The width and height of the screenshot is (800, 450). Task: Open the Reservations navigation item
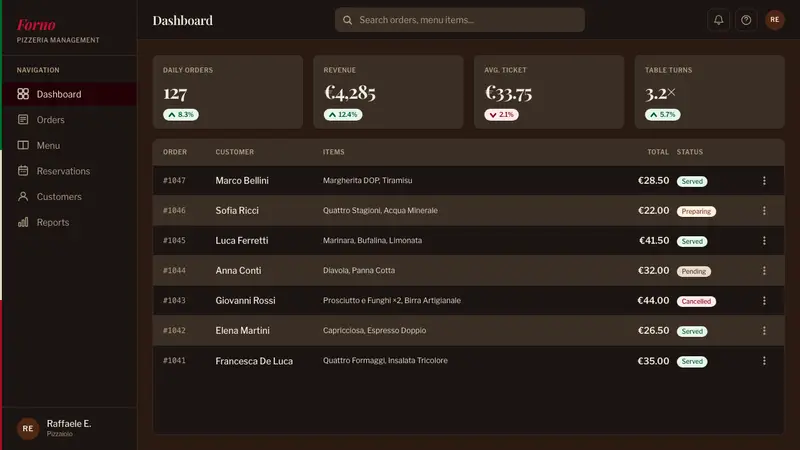click(x=70, y=170)
